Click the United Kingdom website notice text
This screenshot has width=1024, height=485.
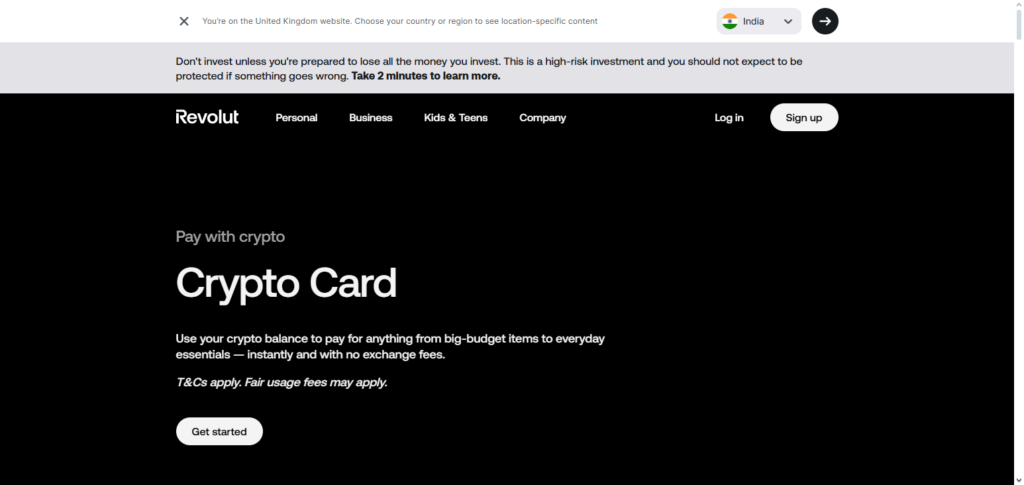[x=399, y=21]
